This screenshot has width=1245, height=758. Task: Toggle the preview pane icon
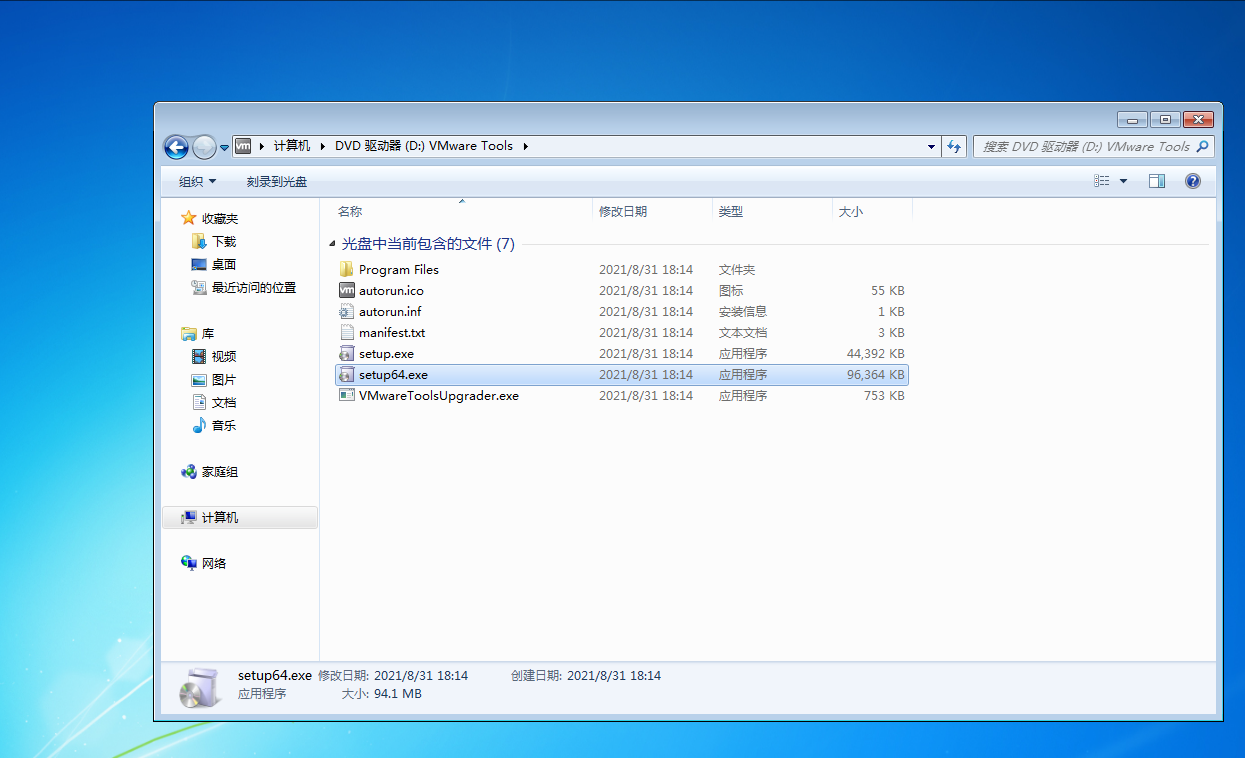(1157, 181)
